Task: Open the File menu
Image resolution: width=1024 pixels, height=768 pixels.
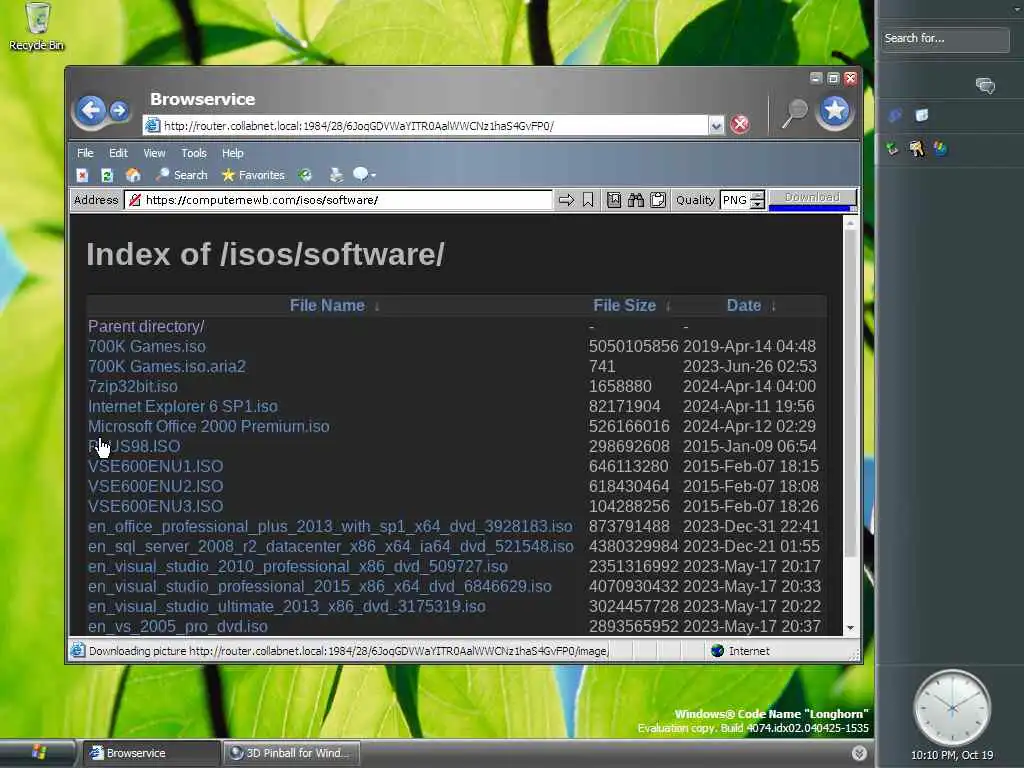Action: [85, 153]
